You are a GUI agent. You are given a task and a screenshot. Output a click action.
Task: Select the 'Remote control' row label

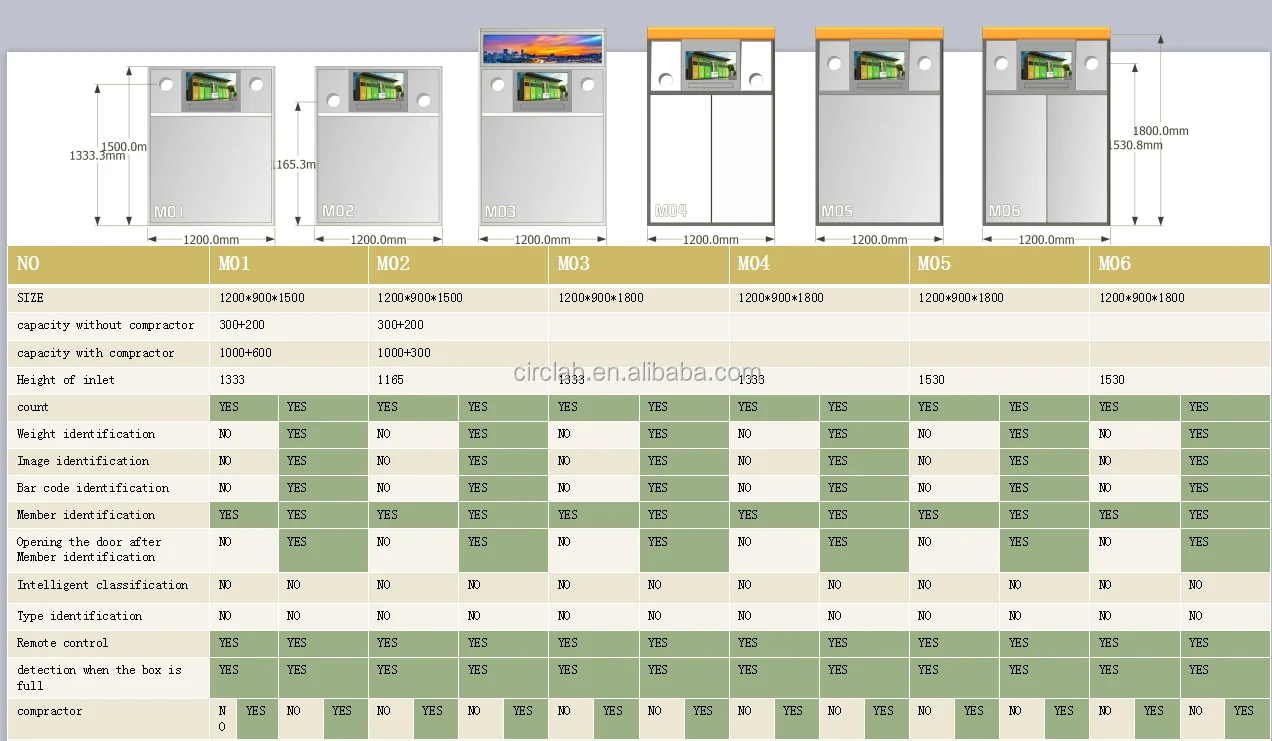pyautogui.click(x=63, y=643)
